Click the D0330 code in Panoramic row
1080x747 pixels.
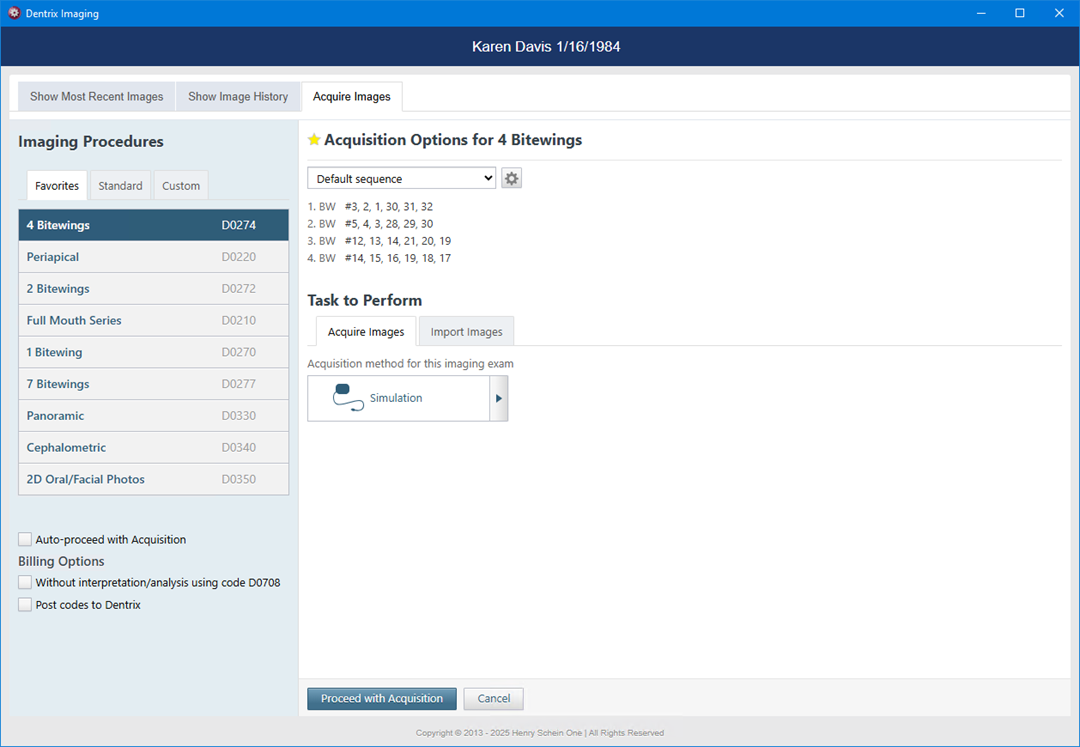tap(238, 415)
